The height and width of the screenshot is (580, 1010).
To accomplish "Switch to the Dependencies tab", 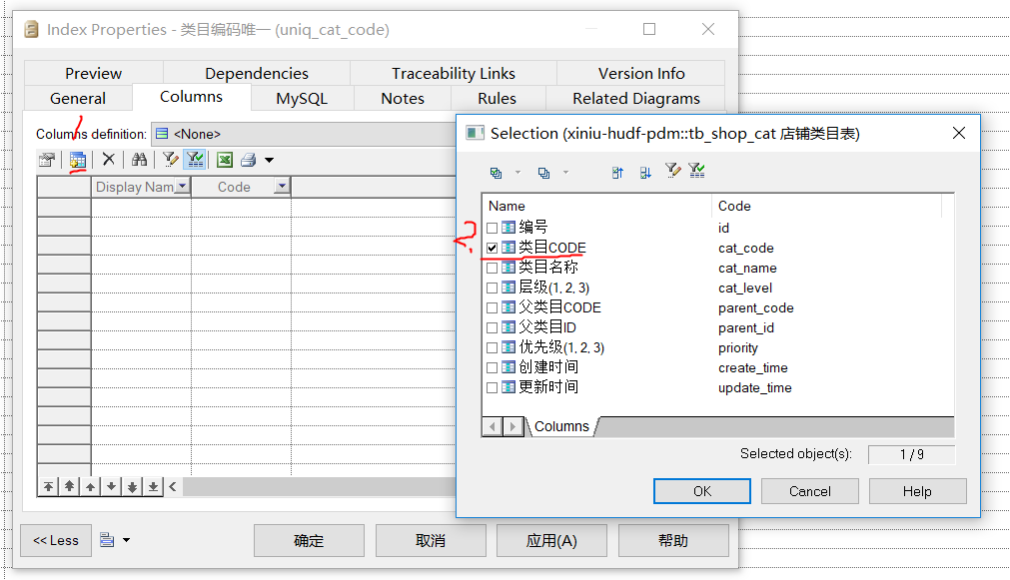I will (256, 73).
